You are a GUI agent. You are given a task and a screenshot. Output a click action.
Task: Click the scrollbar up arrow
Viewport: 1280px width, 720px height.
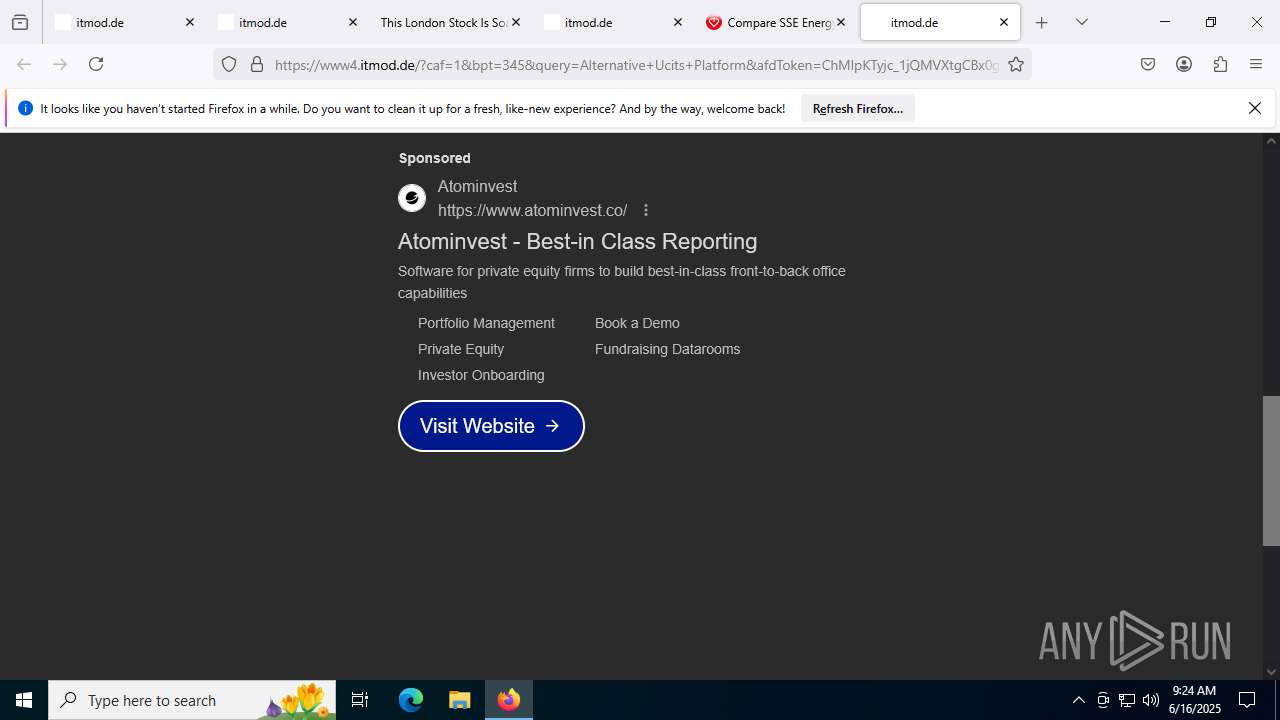[x=1271, y=141]
